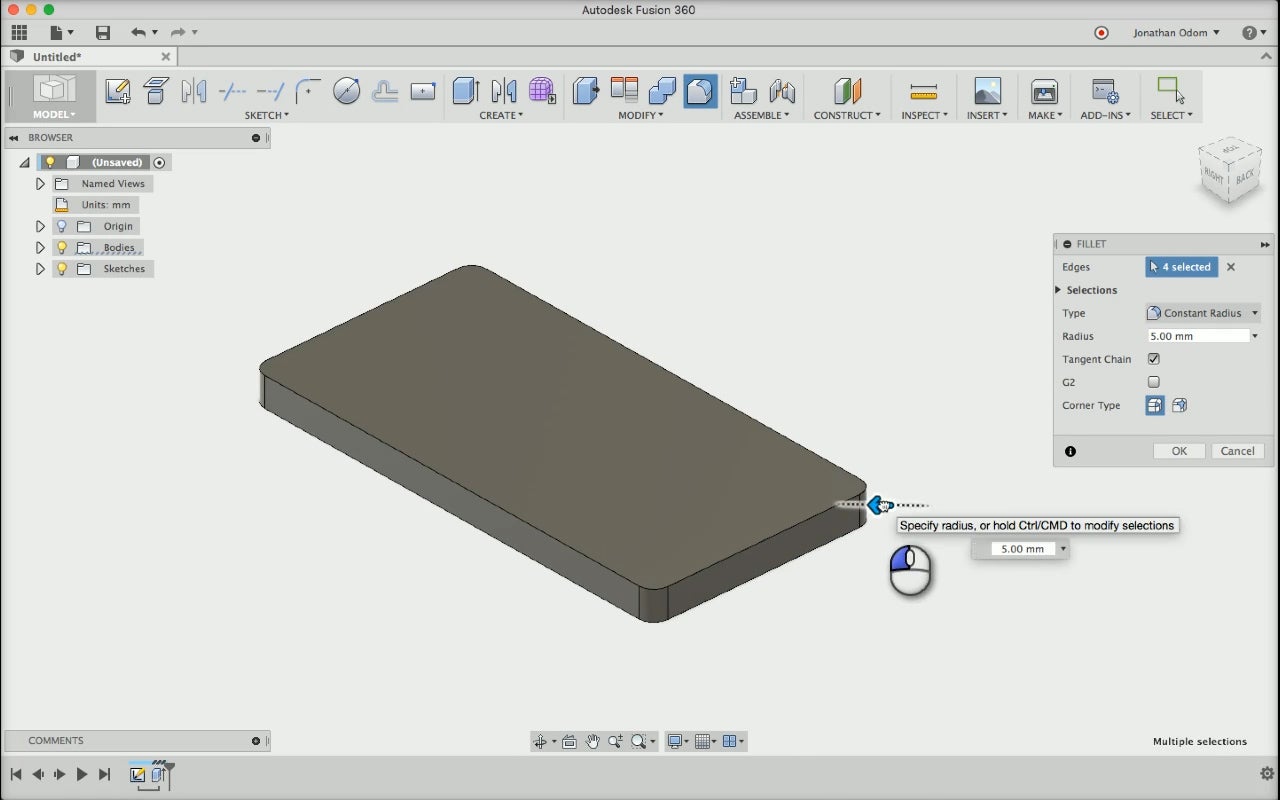Click the Save disk icon
The height and width of the screenshot is (800, 1280).
coord(102,33)
